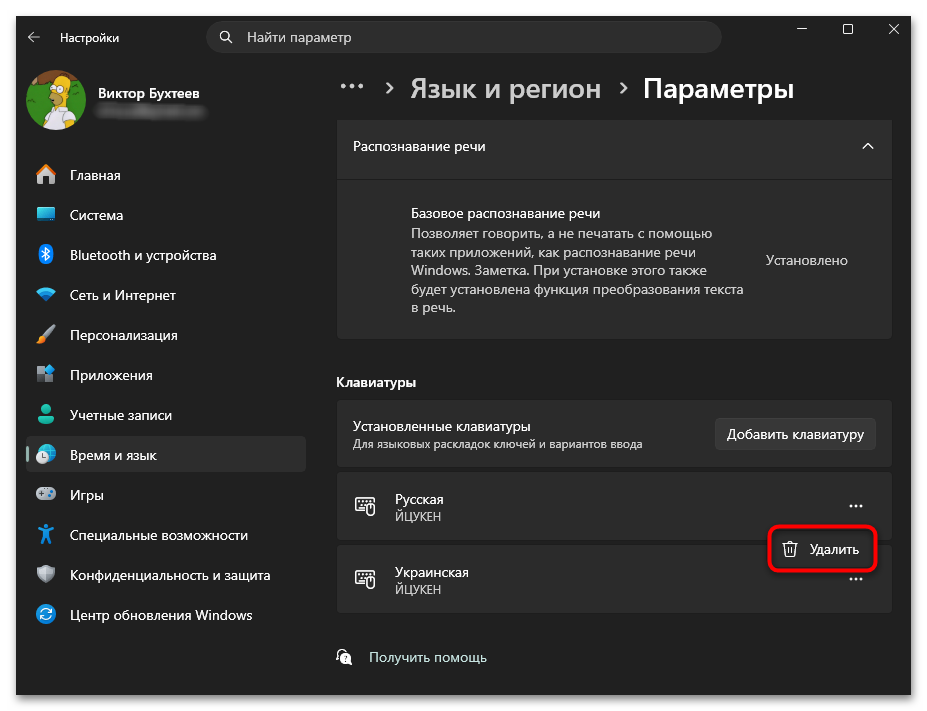Click the Учетные записи person icon
The width and height of the screenshot is (927, 711).
[46, 414]
